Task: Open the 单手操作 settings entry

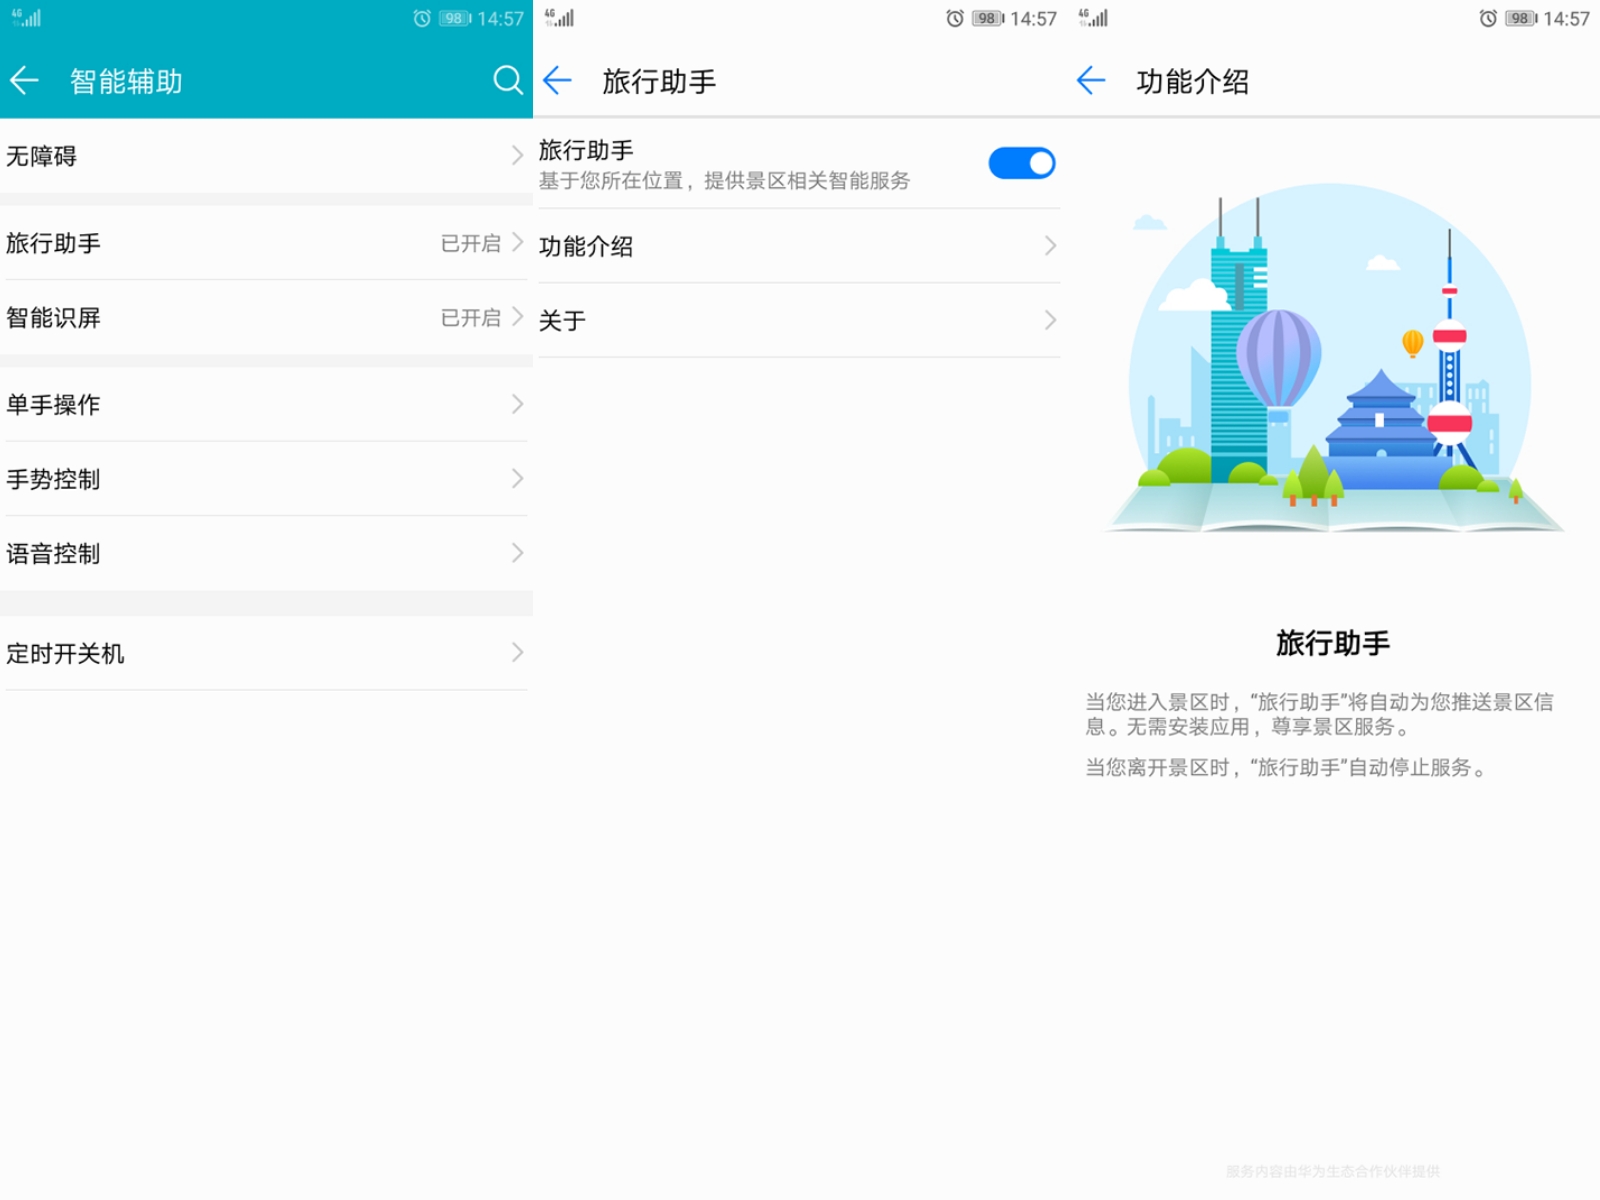Action: (x=265, y=404)
